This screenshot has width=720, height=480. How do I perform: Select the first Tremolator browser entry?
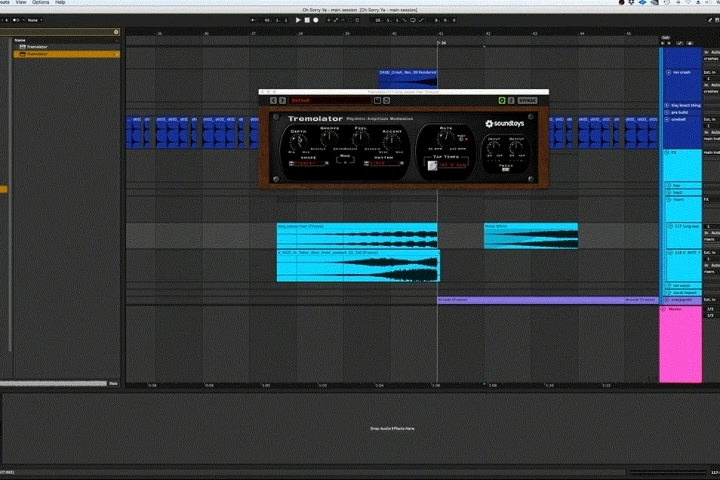click(x=67, y=47)
